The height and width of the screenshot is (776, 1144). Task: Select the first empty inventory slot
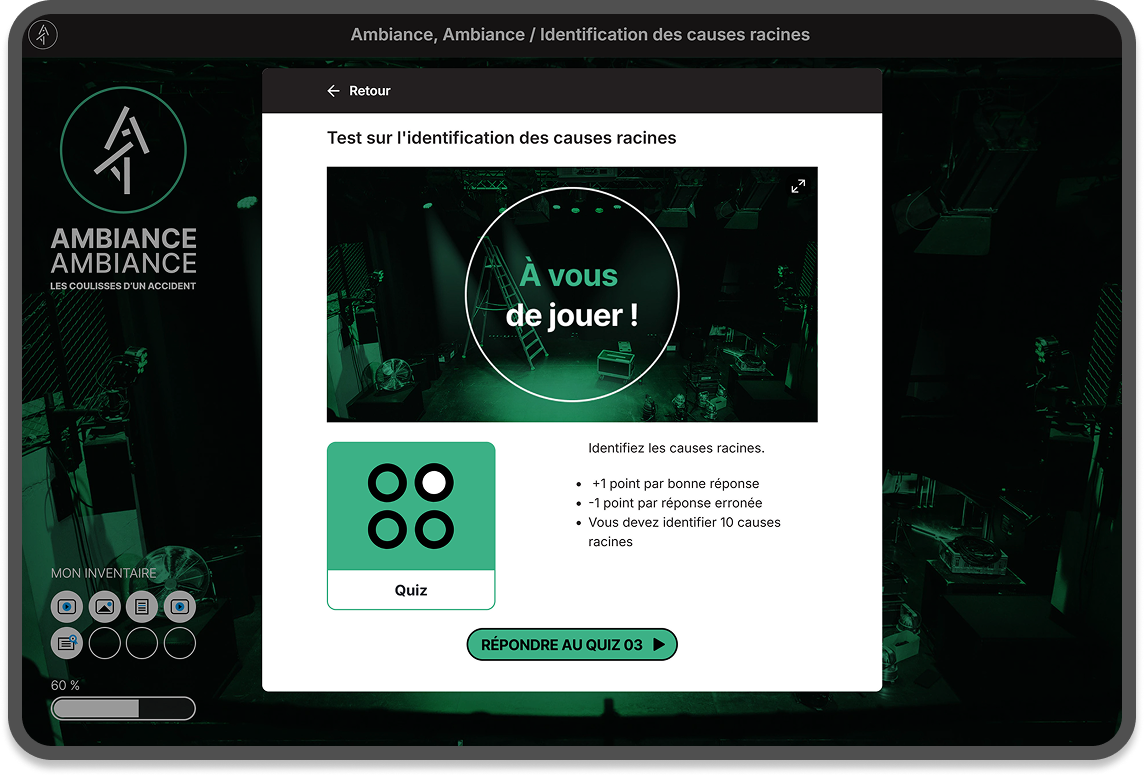[x=105, y=643]
